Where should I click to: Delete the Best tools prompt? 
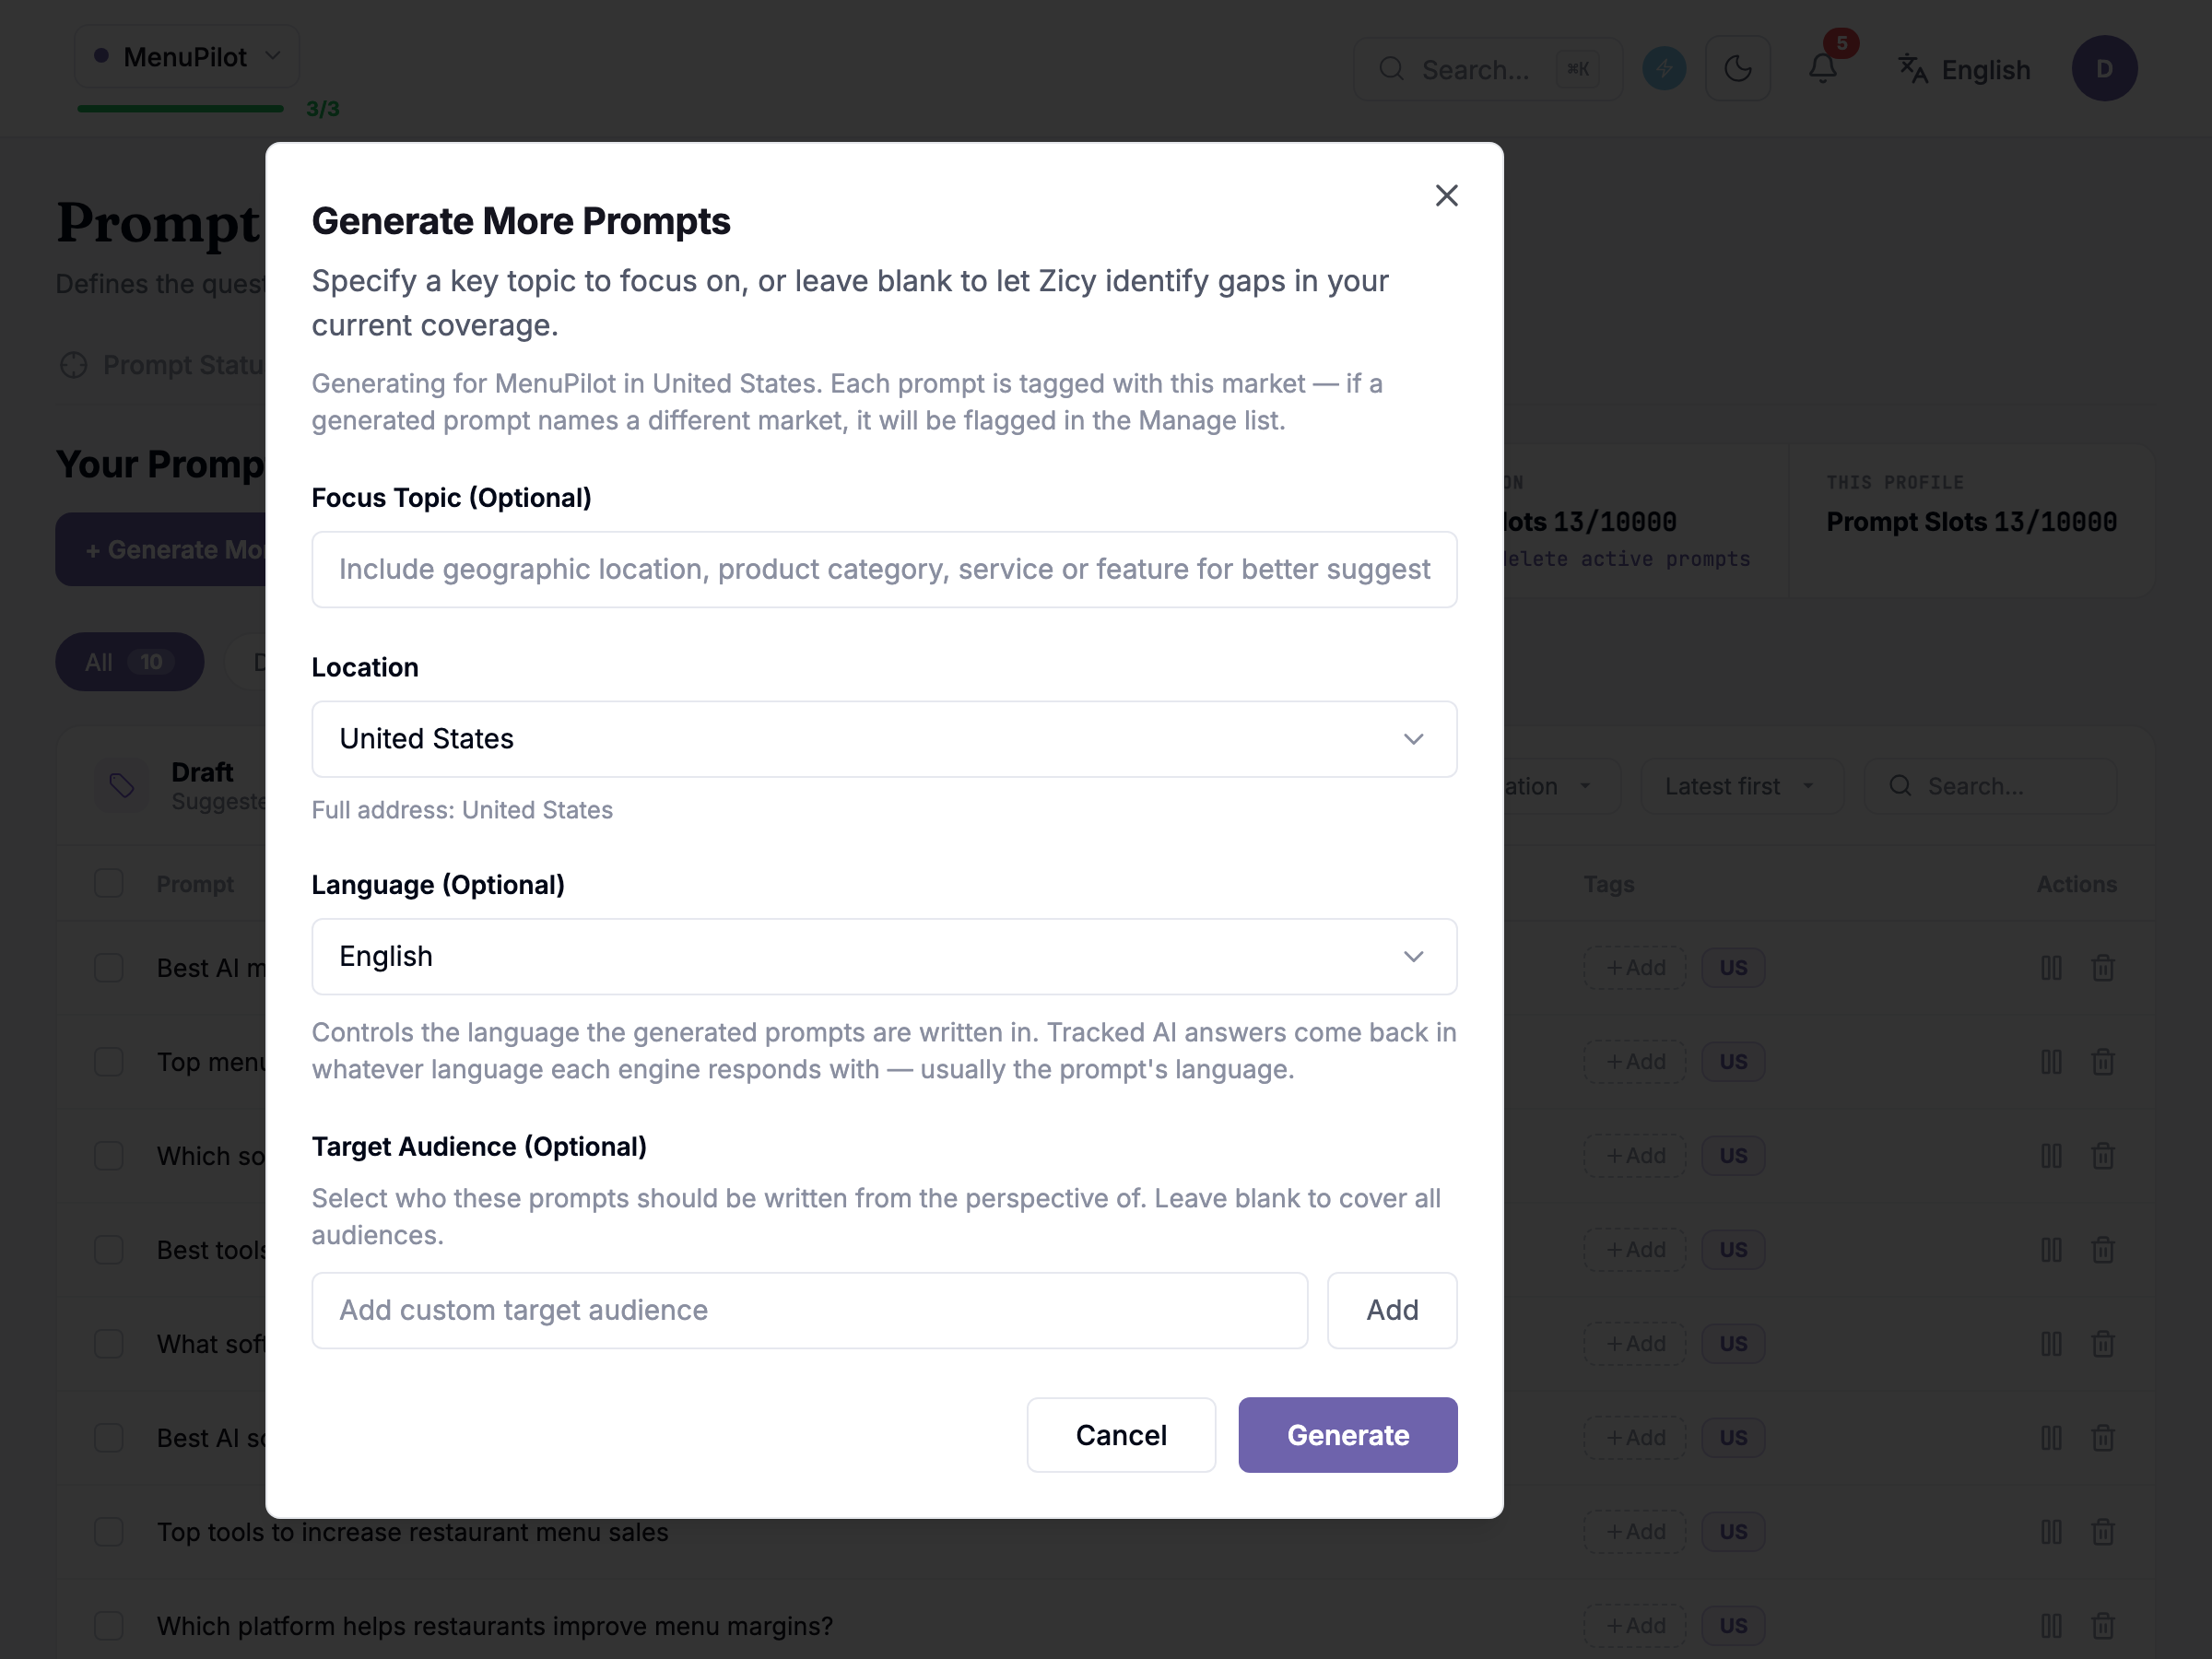2103,1250
